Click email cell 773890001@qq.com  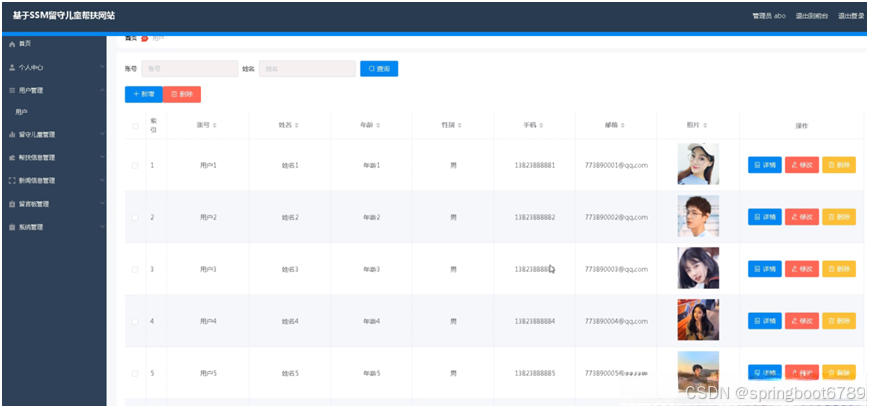pyautogui.click(x=616, y=165)
